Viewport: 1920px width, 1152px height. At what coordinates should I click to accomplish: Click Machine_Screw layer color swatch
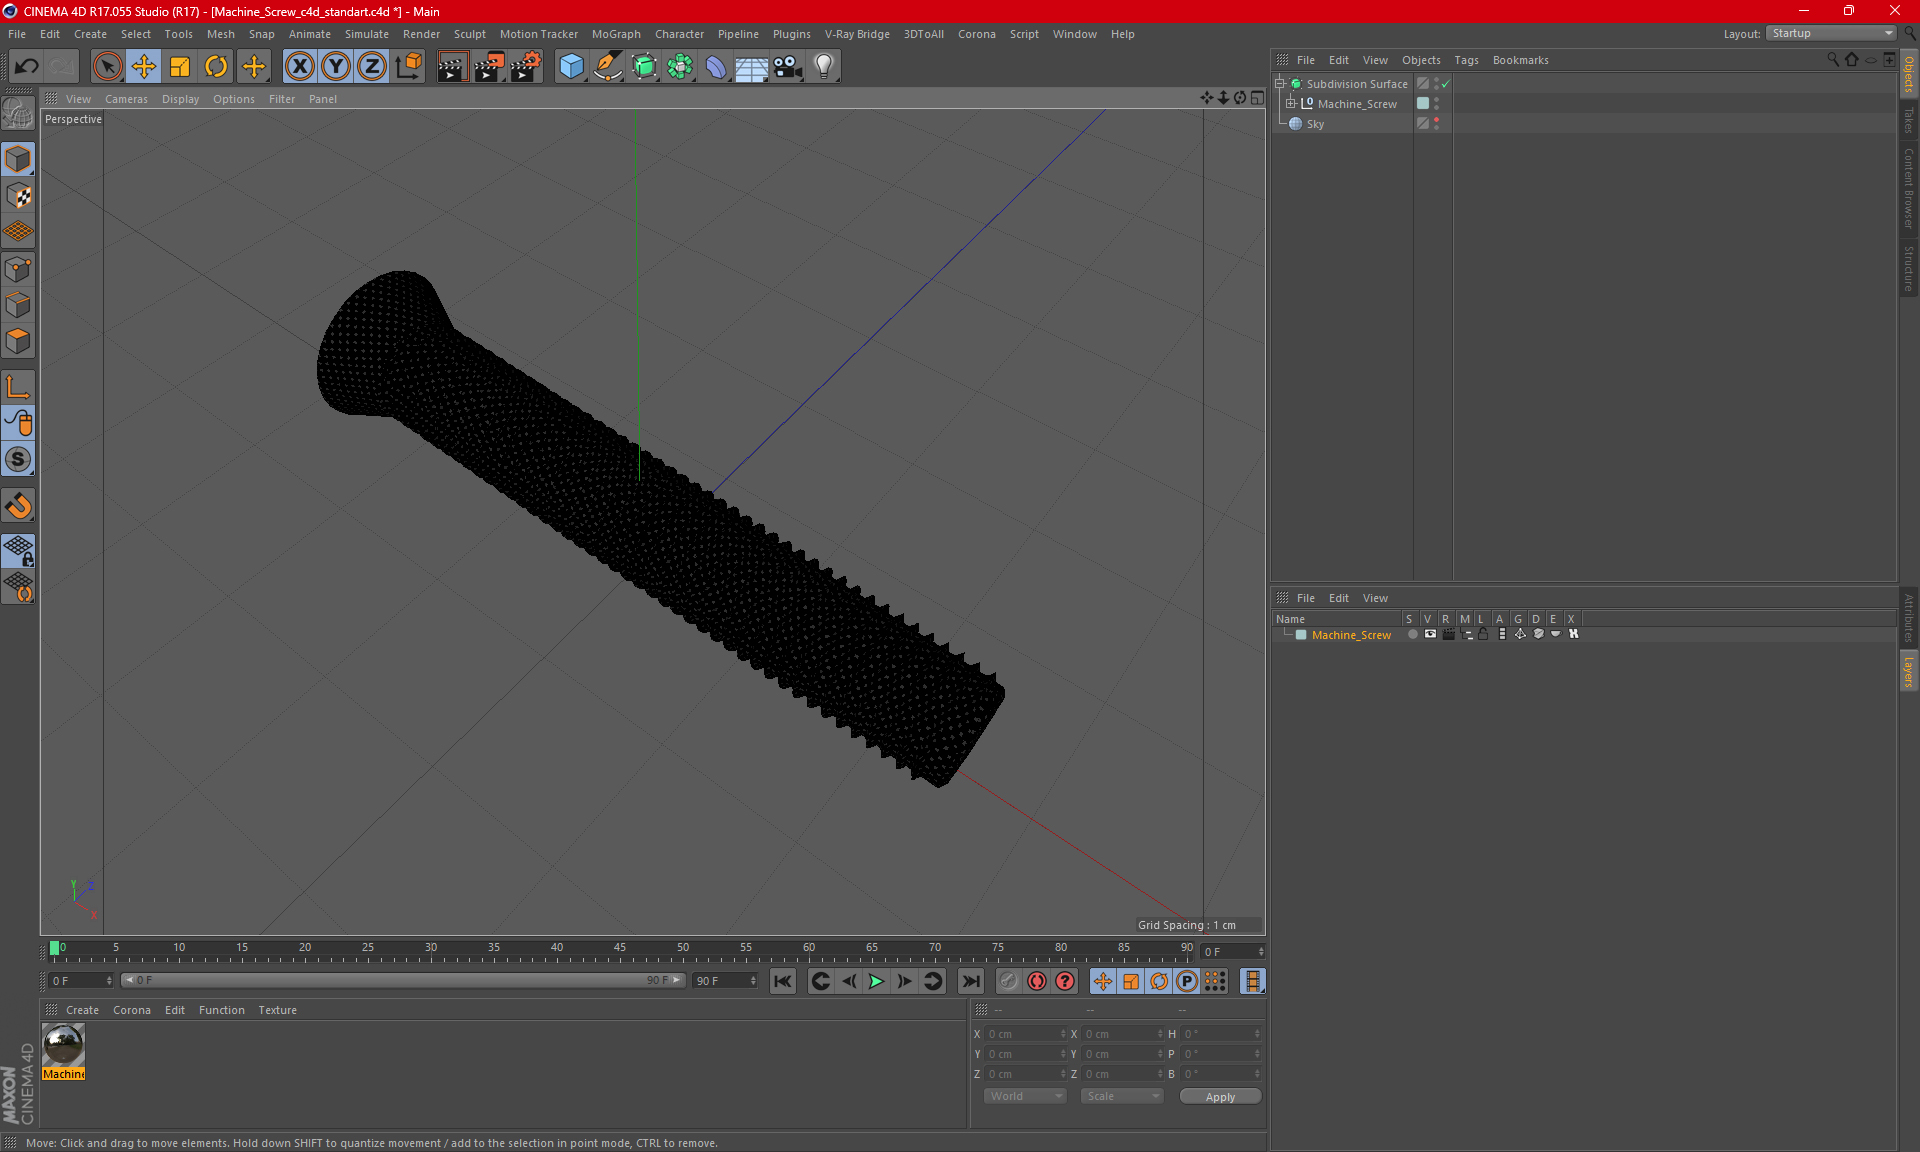point(1301,635)
